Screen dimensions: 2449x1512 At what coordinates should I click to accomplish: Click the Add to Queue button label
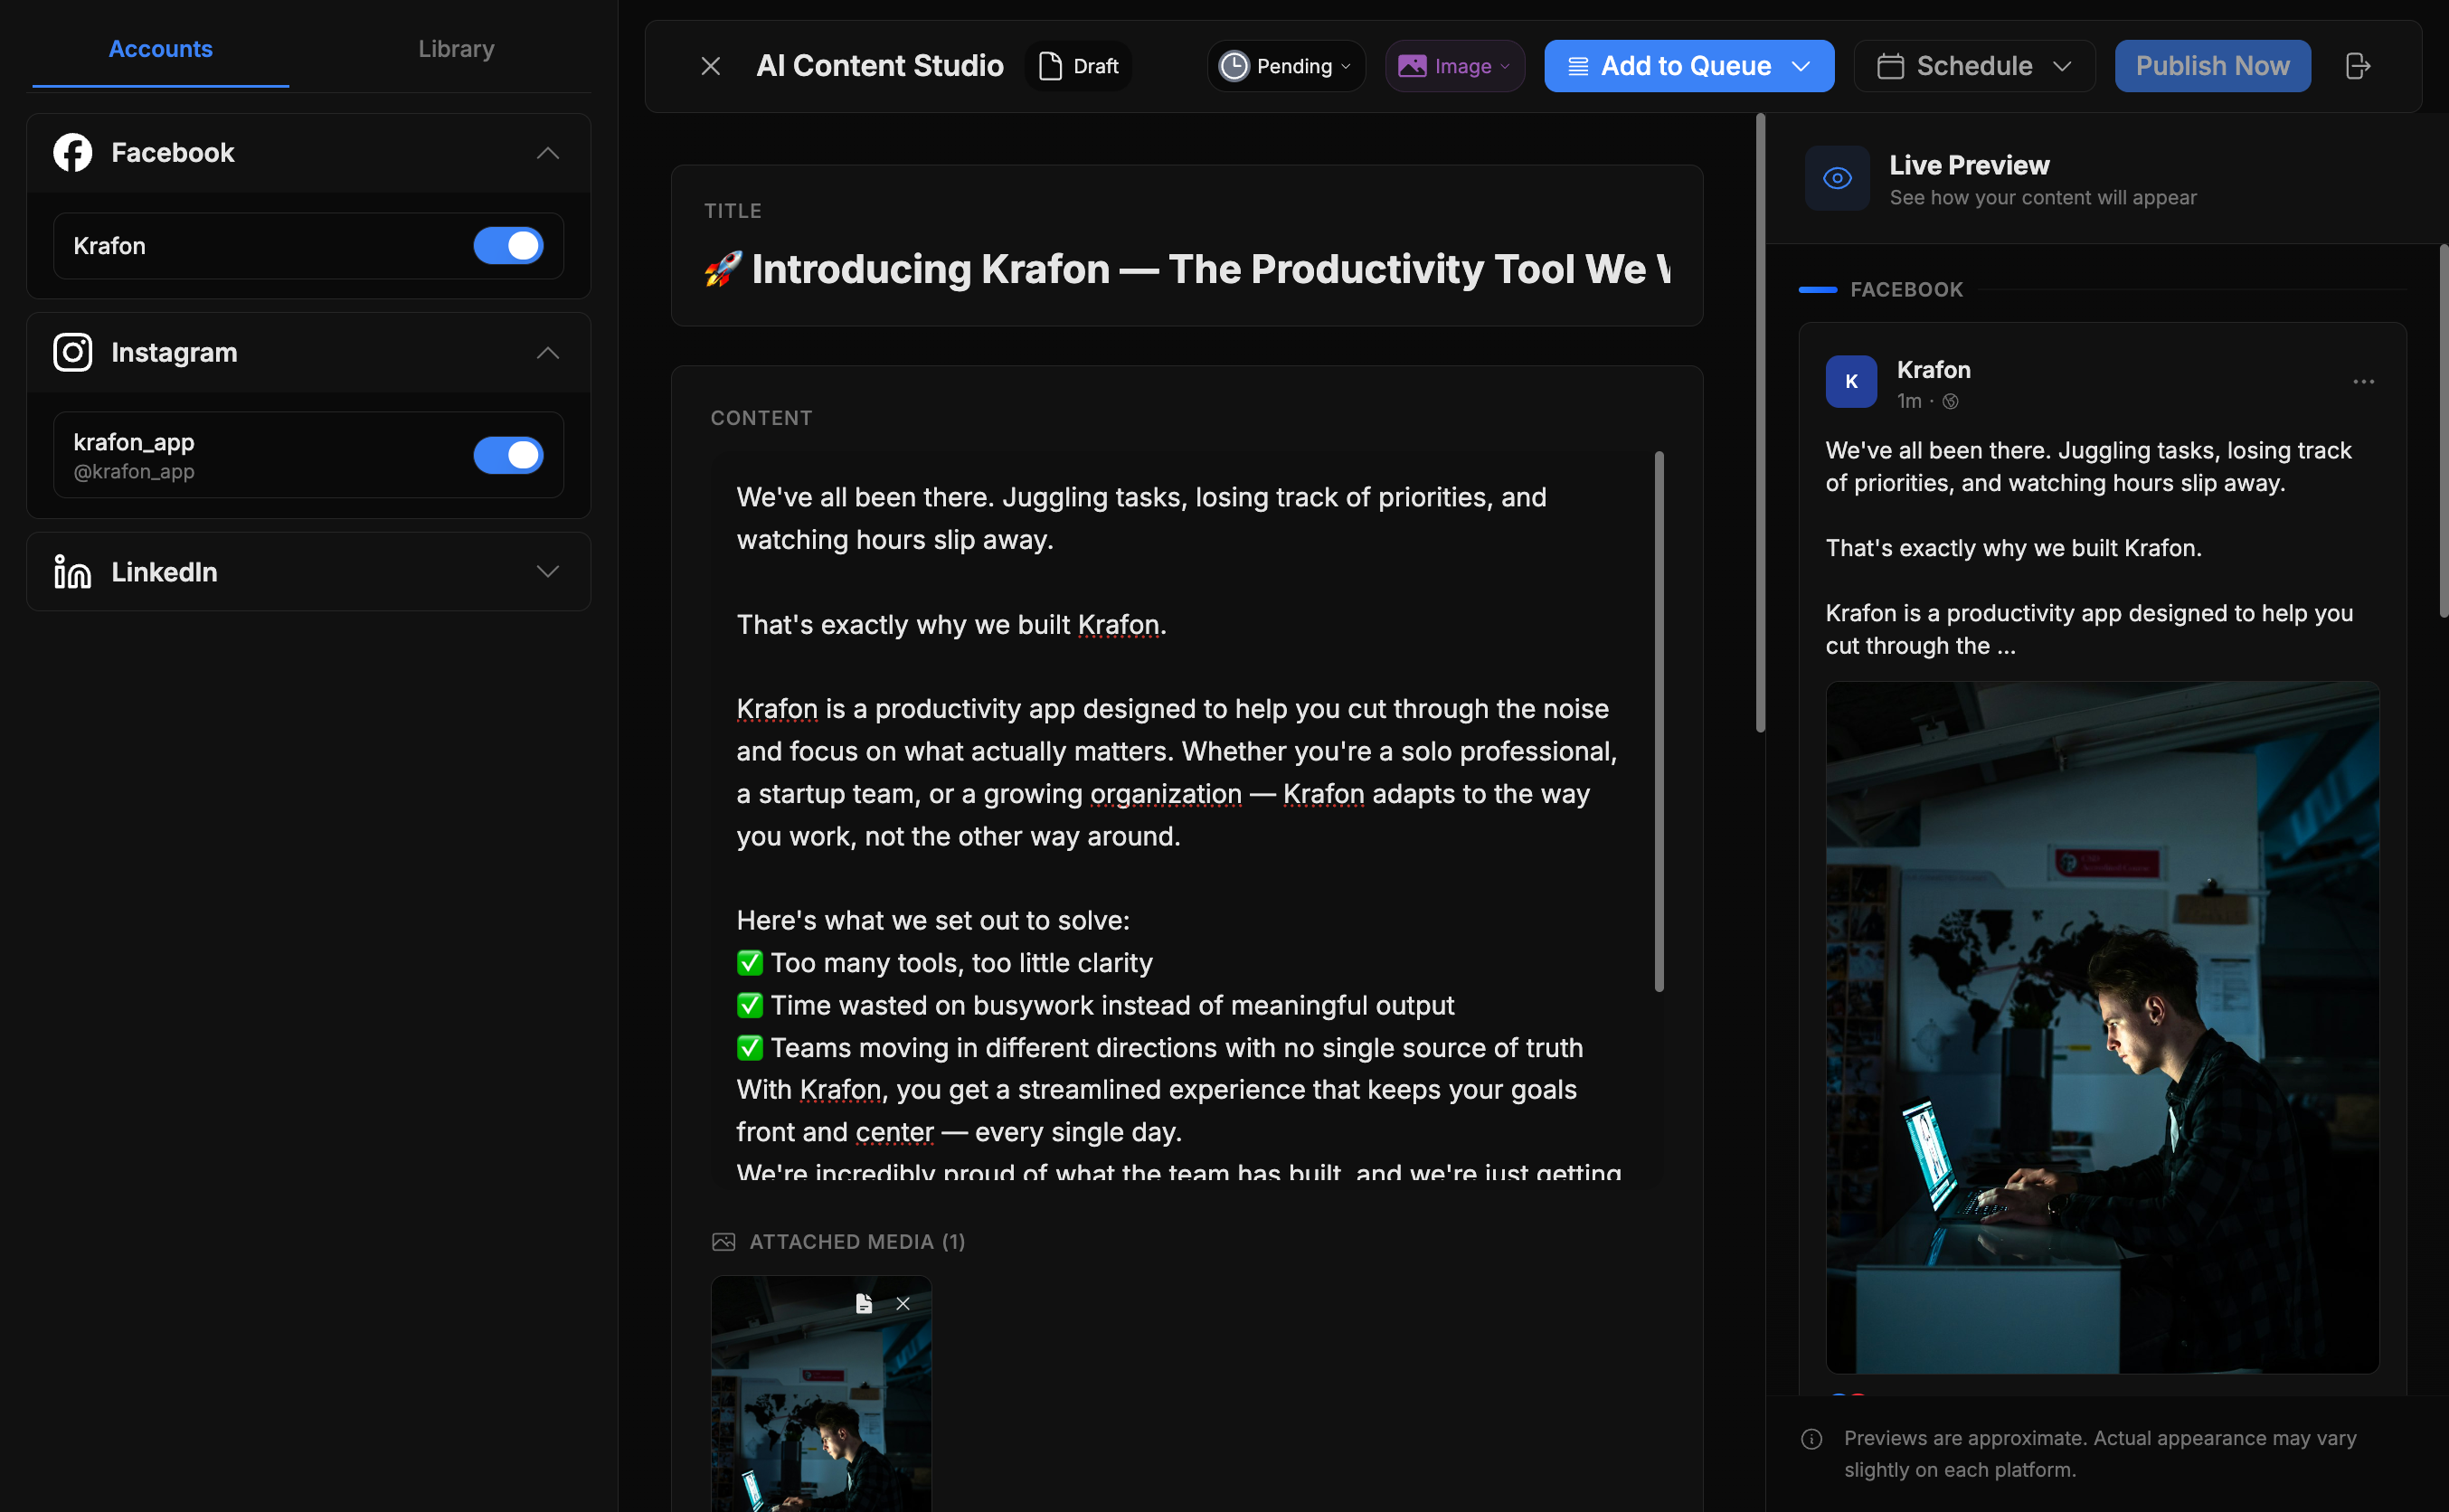[x=1686, y=66]
